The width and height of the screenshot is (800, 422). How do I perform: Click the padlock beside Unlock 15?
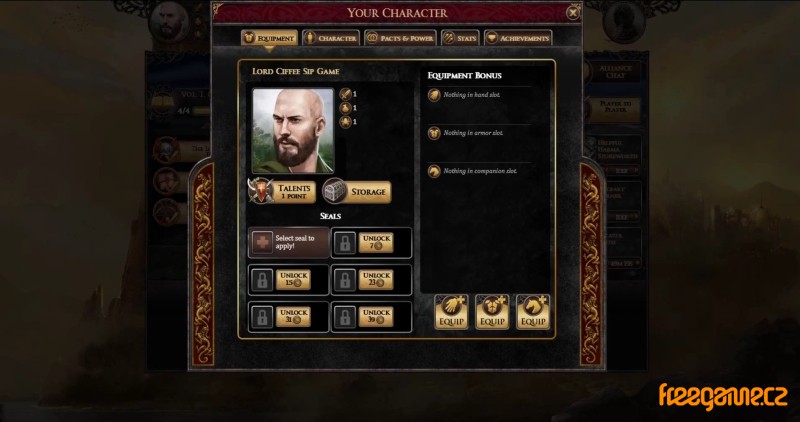pos(262,280)
